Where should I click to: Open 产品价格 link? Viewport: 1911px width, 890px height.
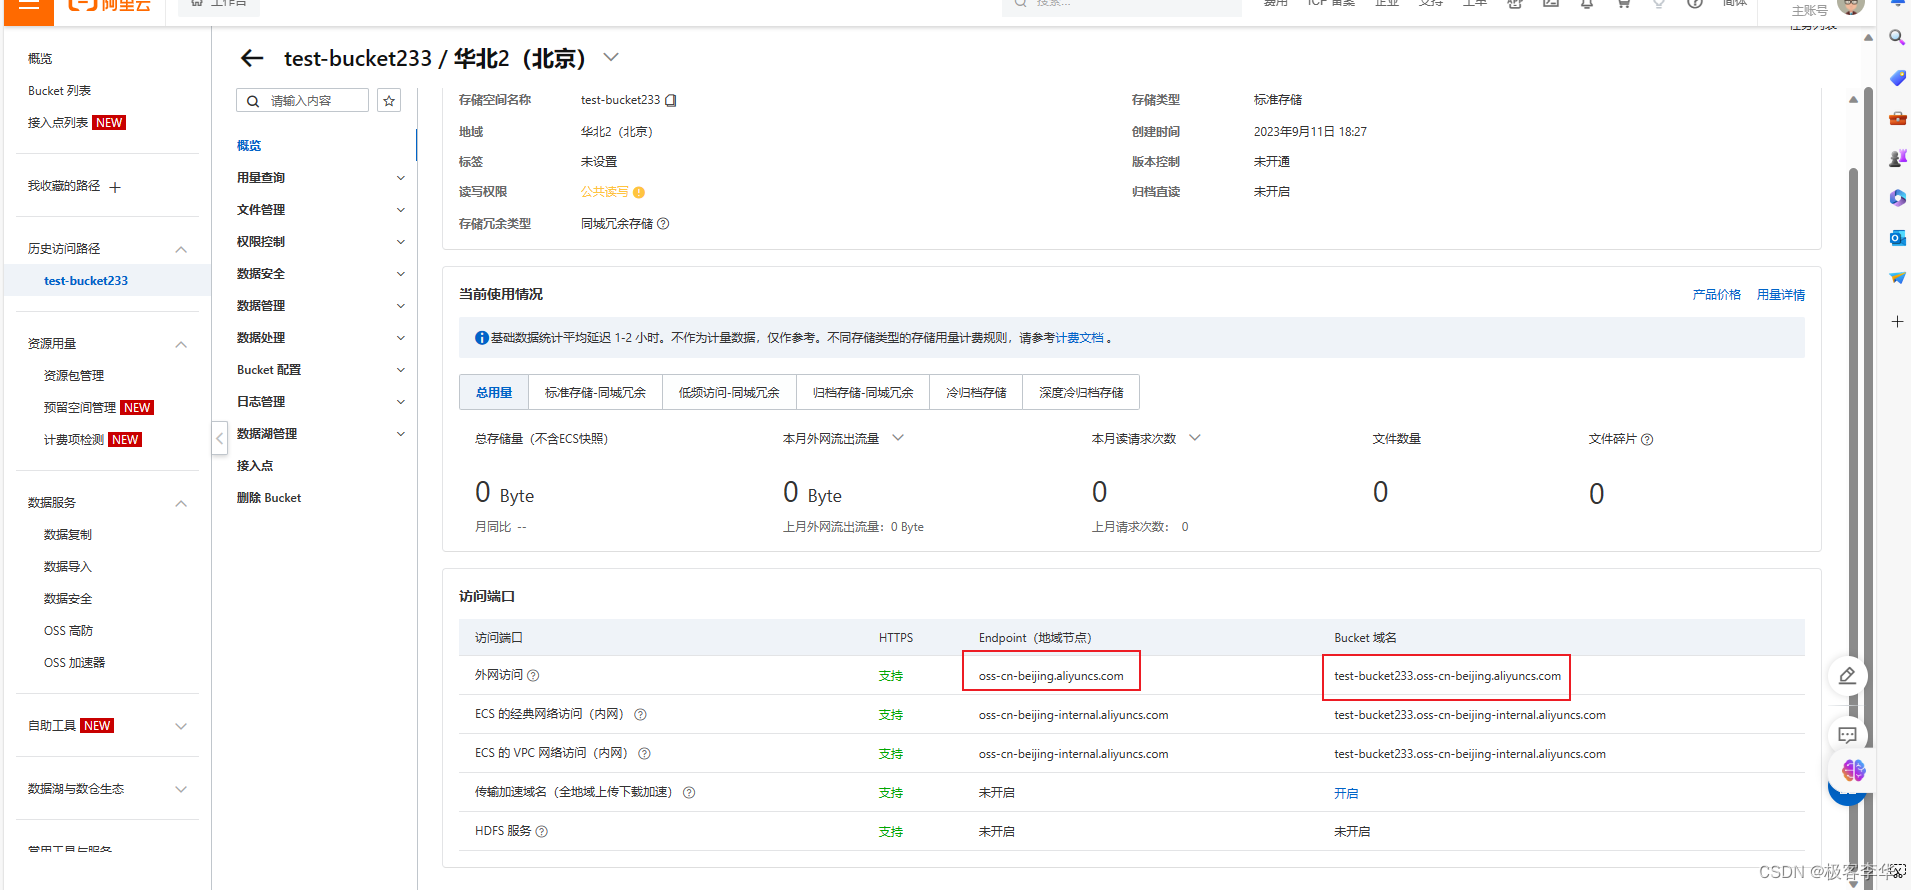1716,295
